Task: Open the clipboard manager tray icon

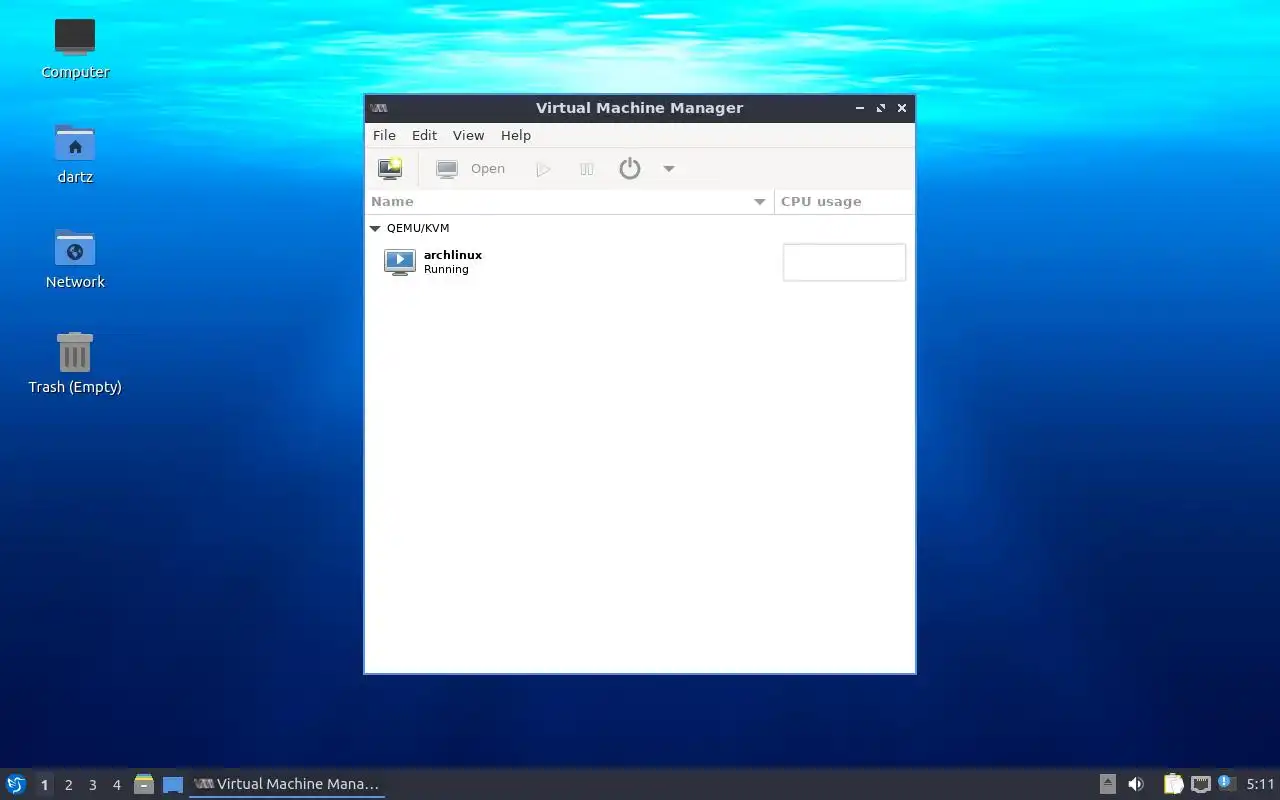Action: (x=1173, y=784)
